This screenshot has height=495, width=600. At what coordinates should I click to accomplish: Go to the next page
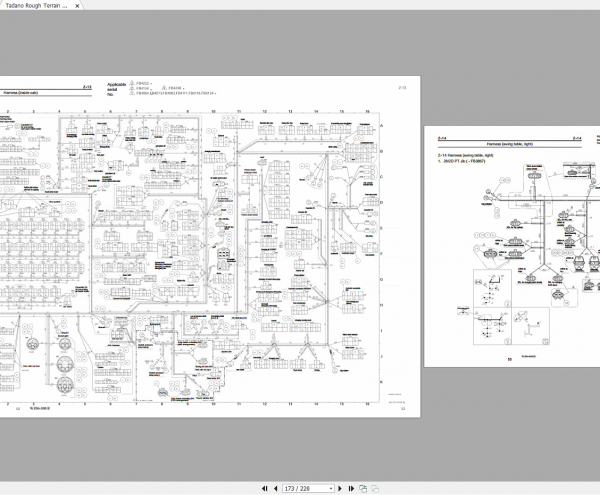[x=340, y=488]
